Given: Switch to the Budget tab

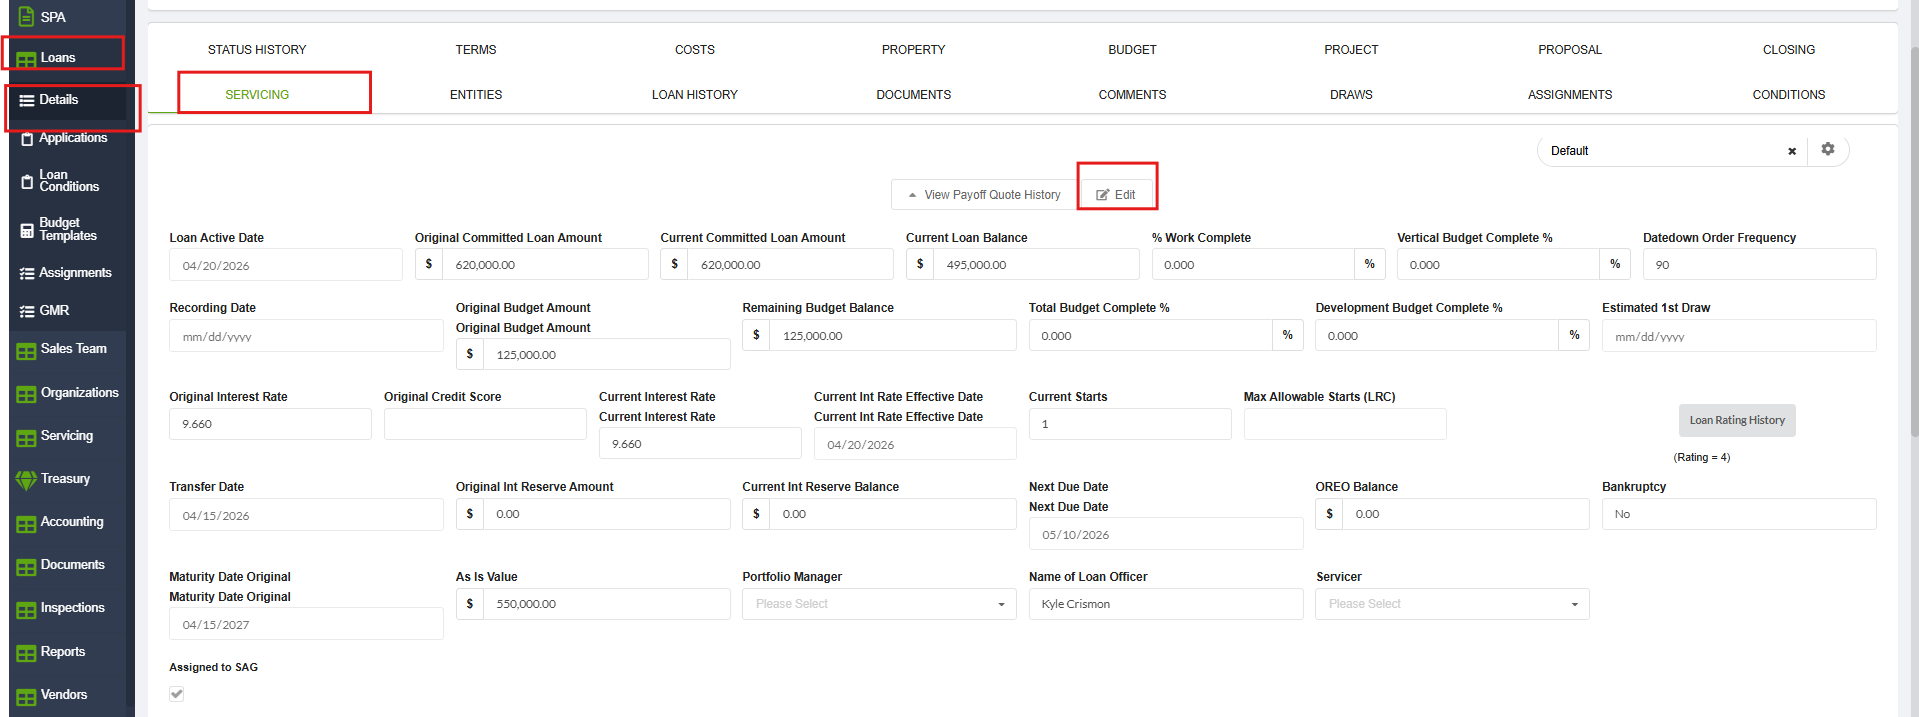Looking at the screenshot, I should coord(1132,50).
